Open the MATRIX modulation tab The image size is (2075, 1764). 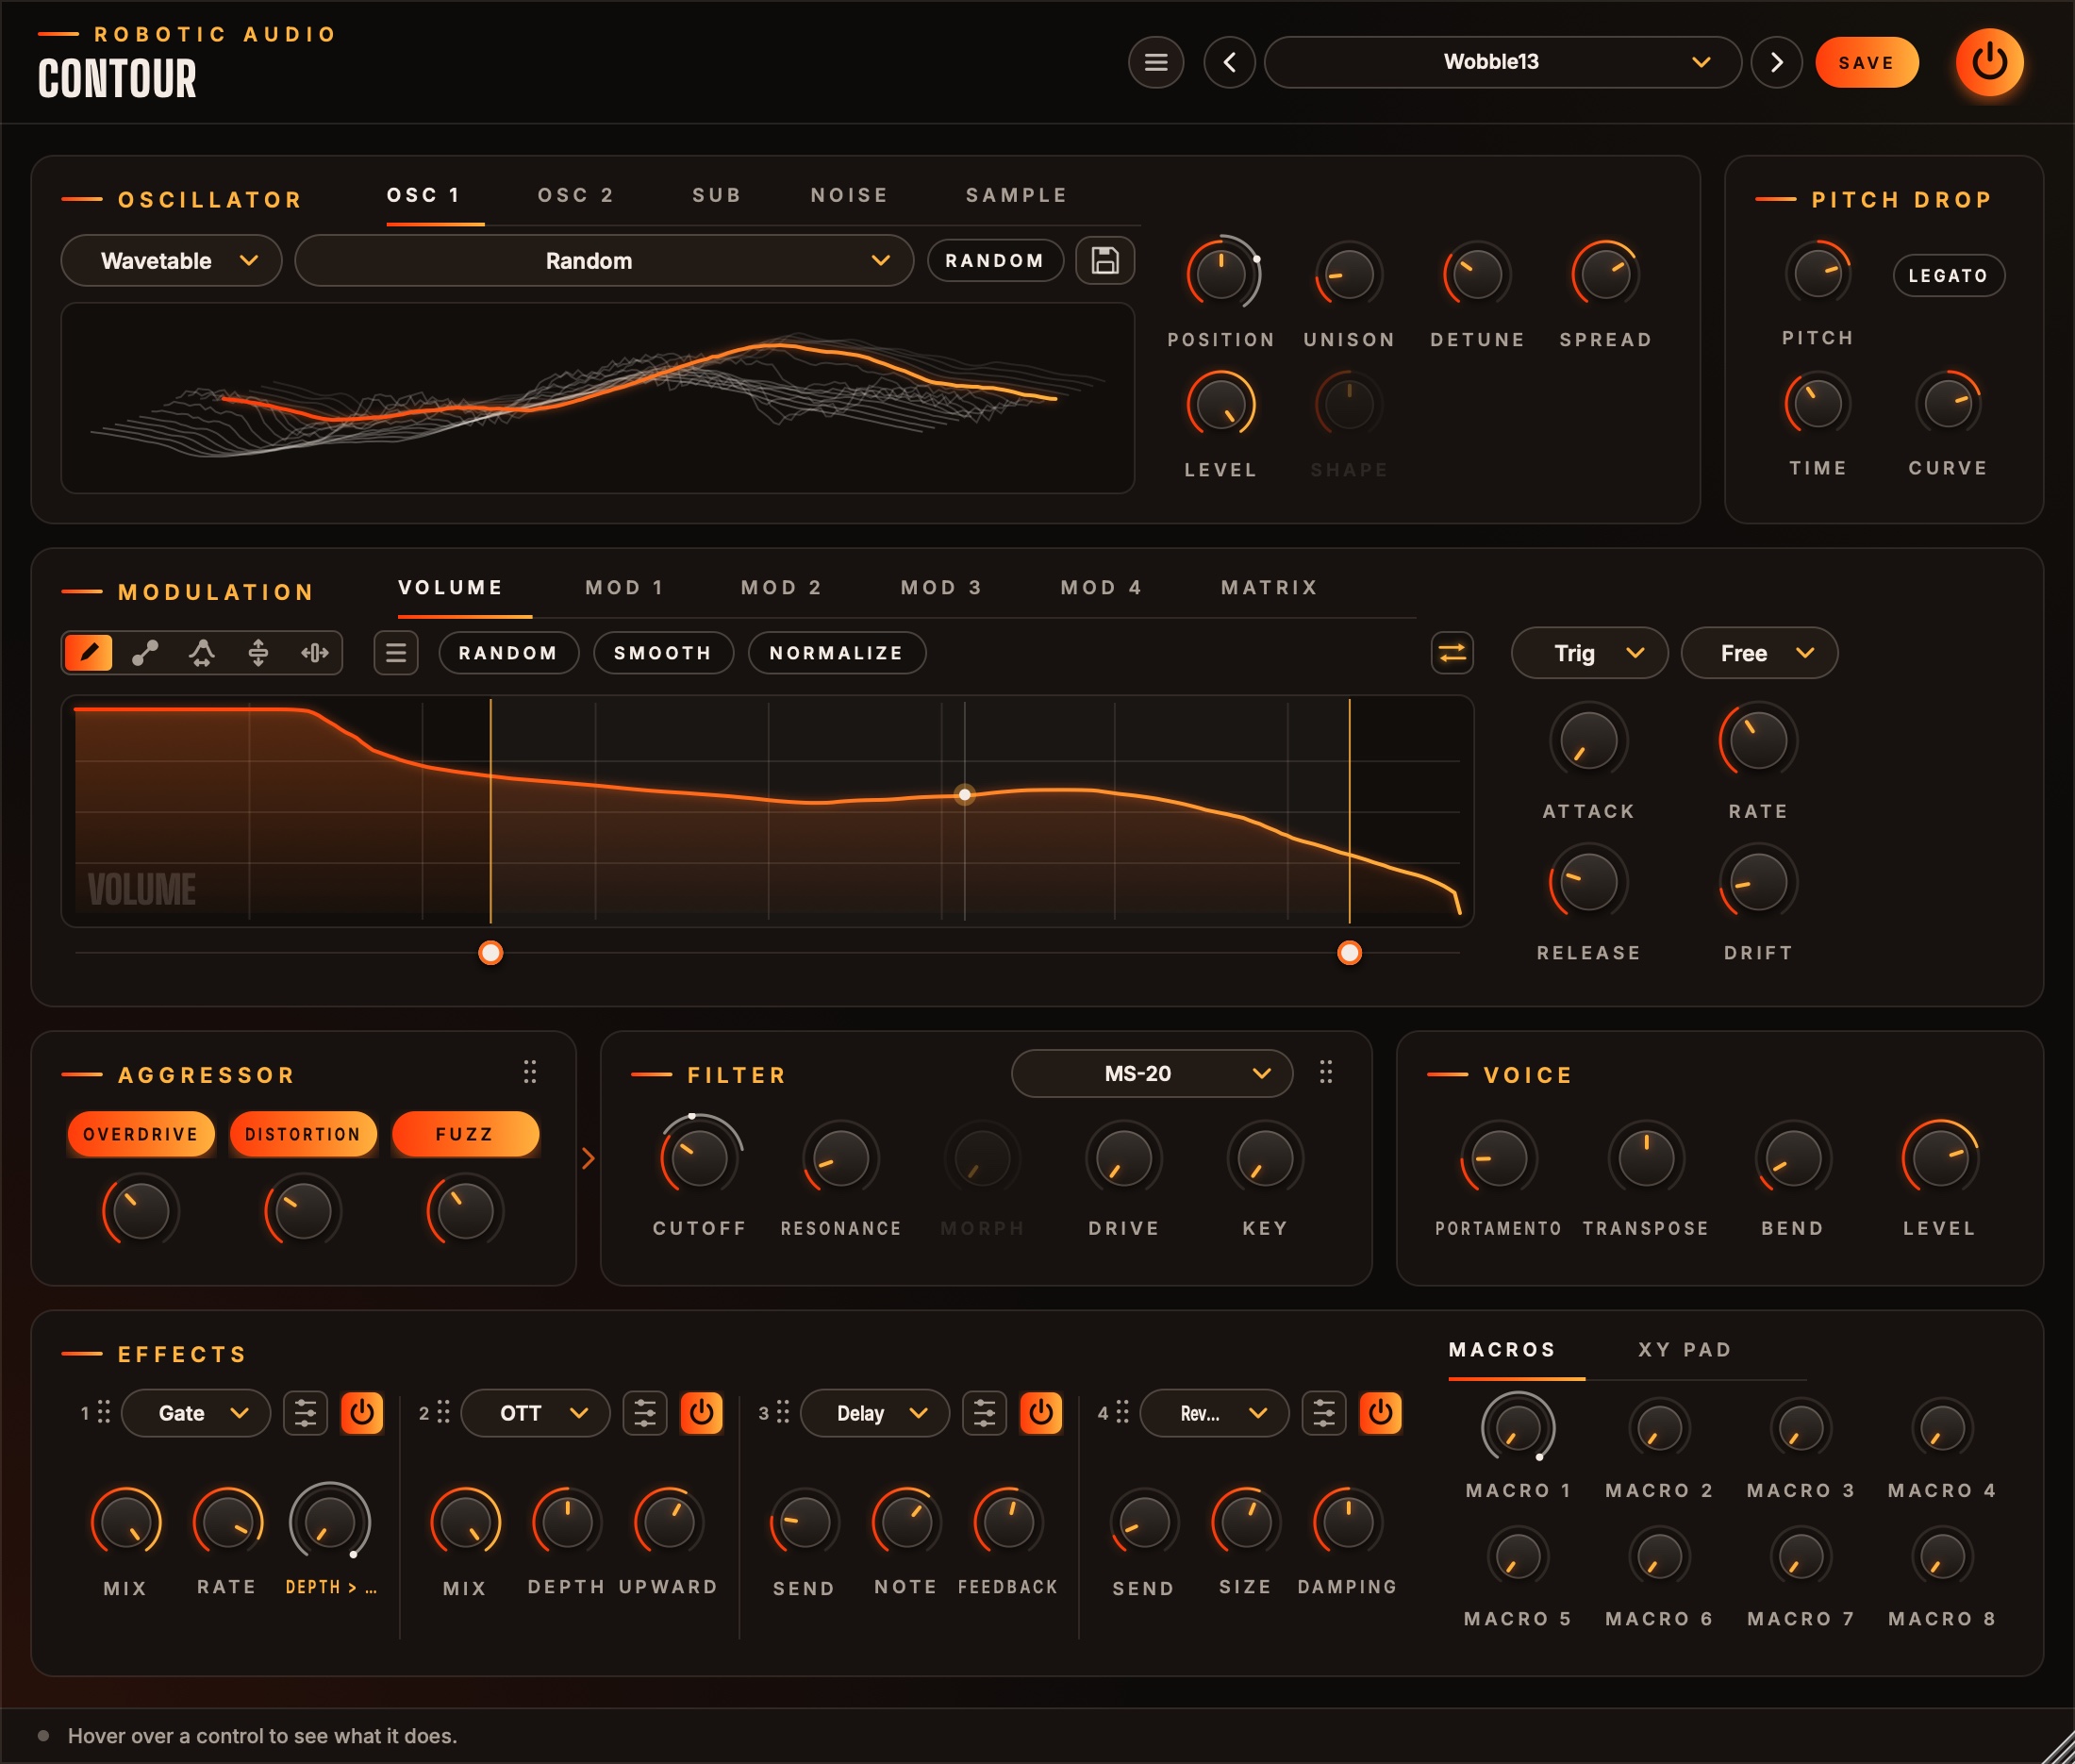[1269, 588]
